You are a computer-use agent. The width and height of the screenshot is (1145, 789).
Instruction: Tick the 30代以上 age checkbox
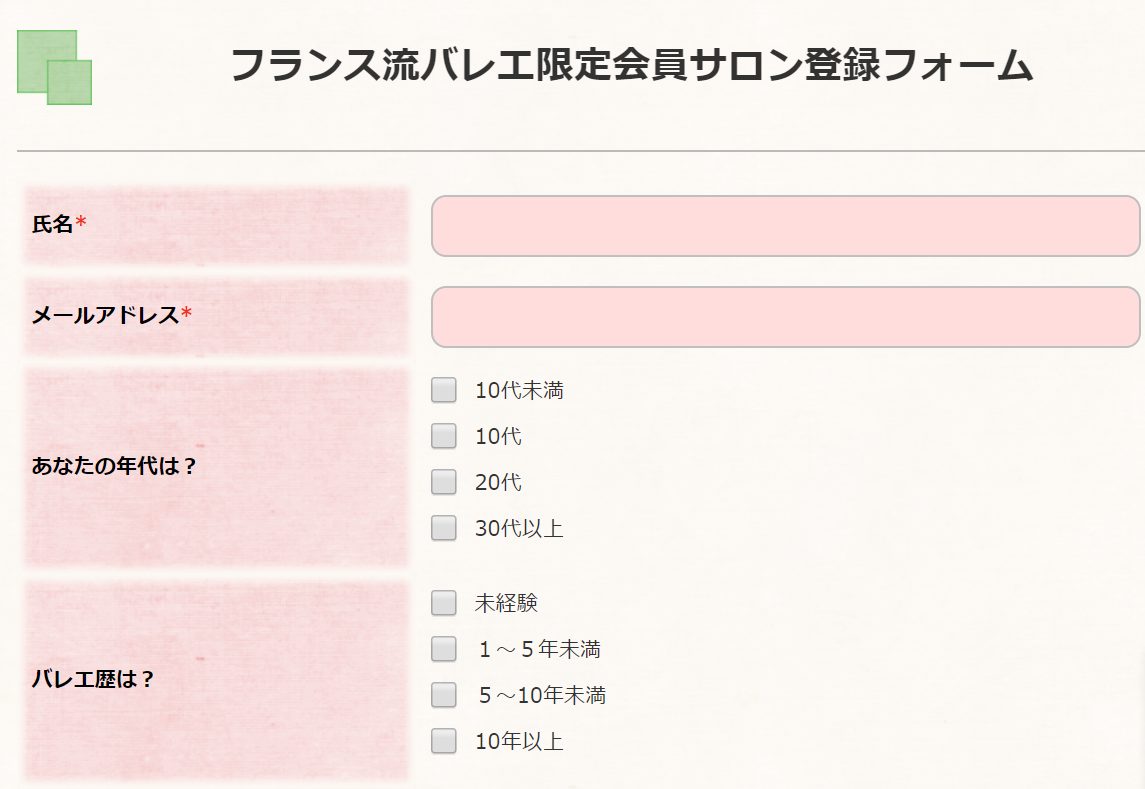coord(443,528)
